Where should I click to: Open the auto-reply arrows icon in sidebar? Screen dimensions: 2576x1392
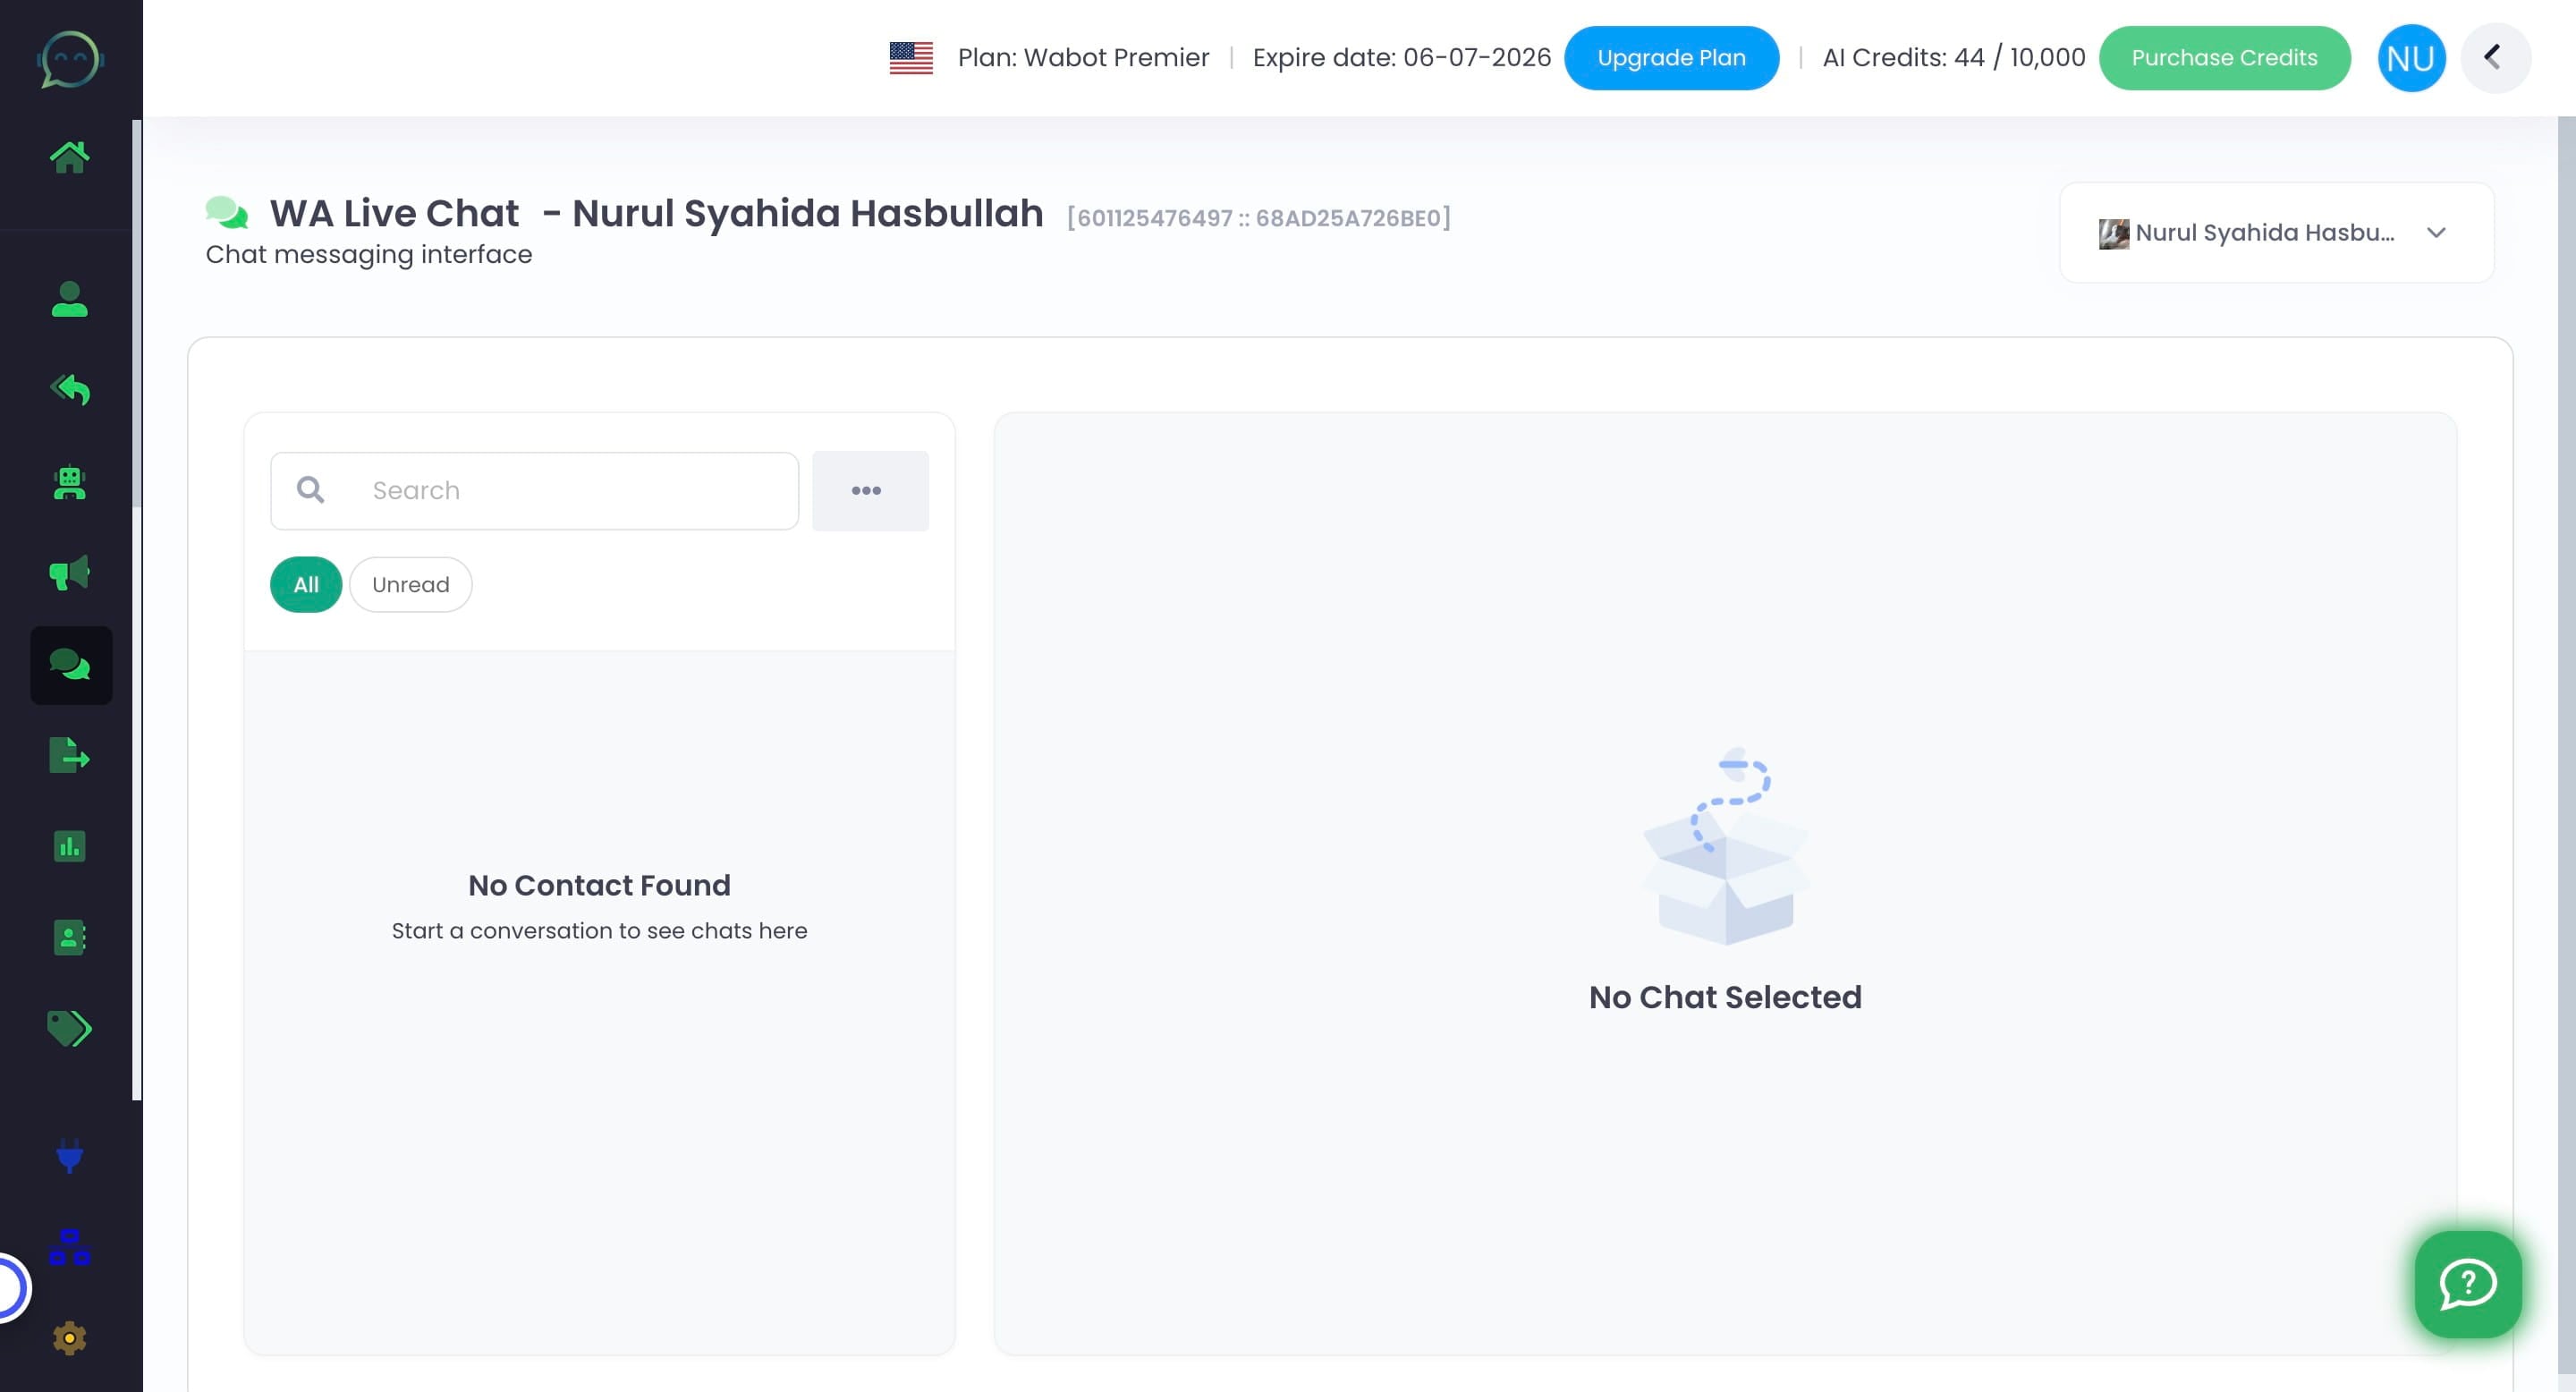69,390
